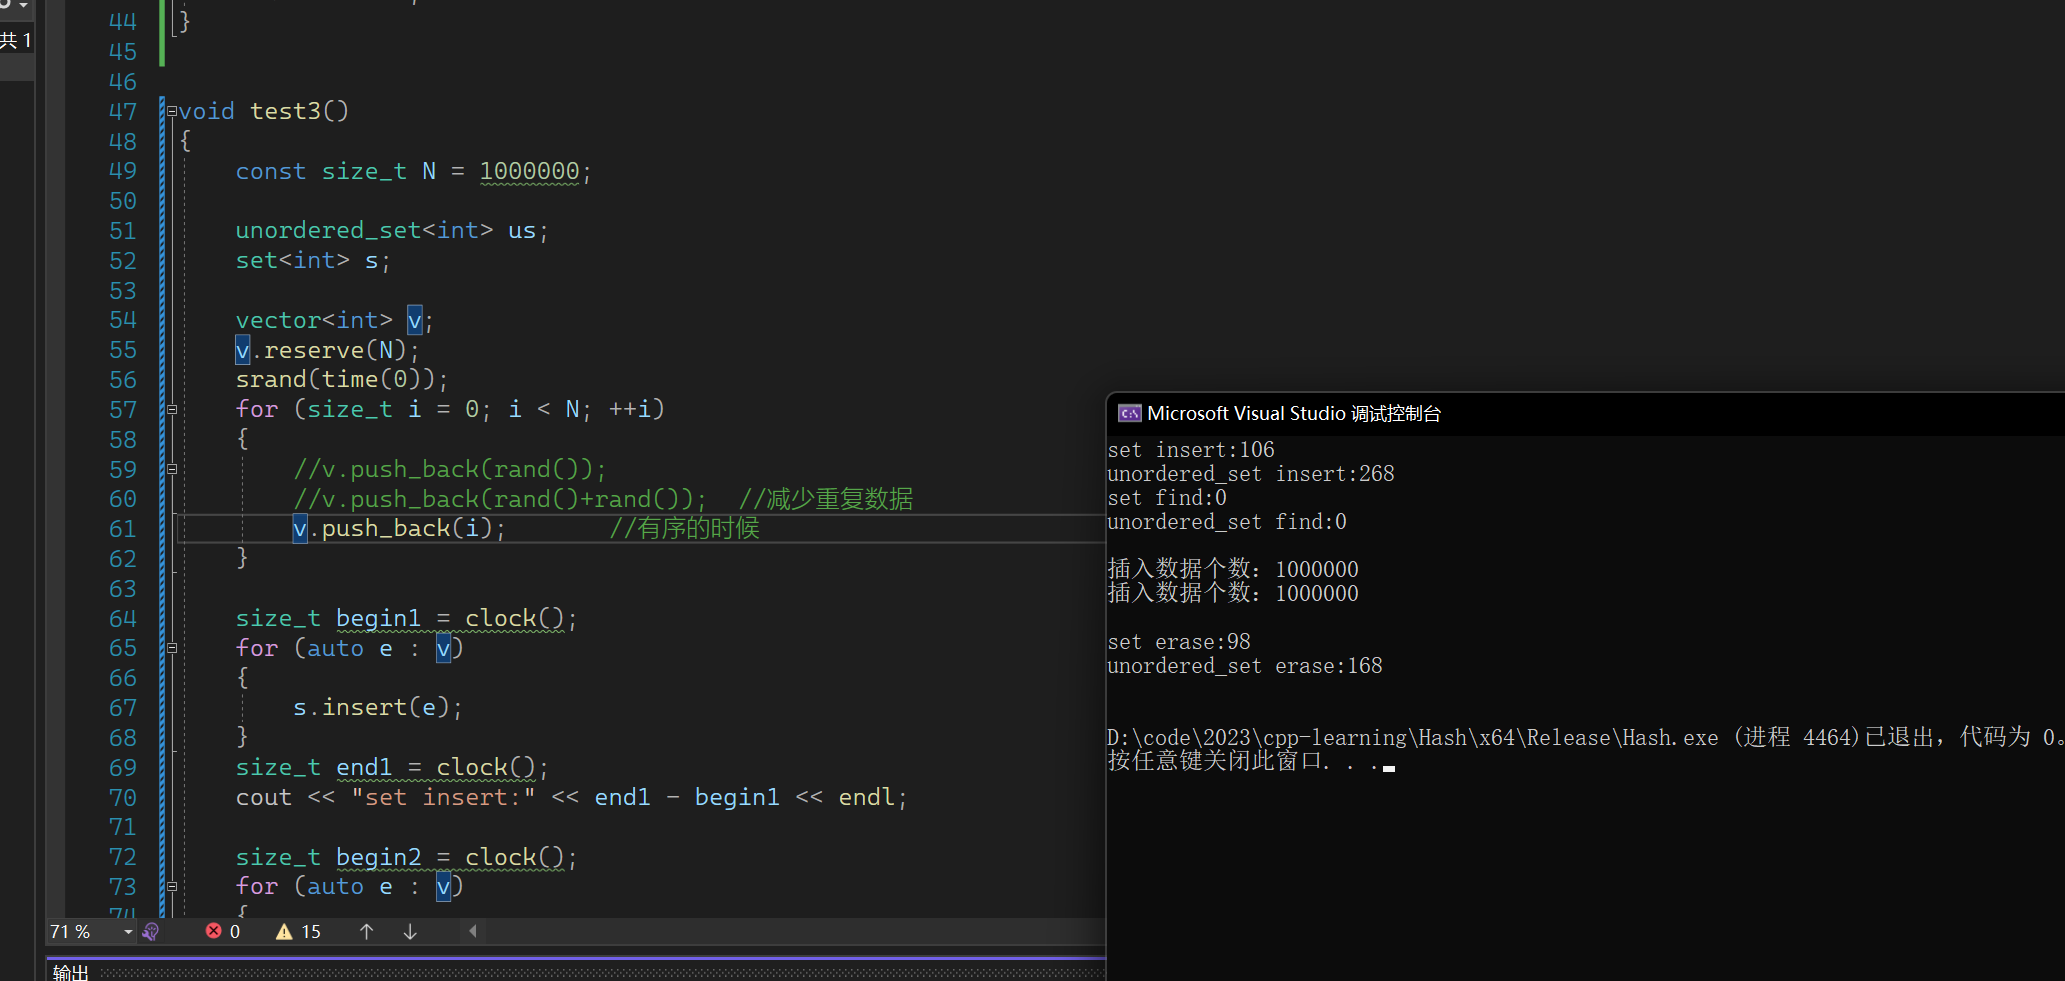Image resolution: width=2065 pixels, height=981 pixels.
Task: Click the yellow warning count icon
Action: [x=284, y=932]
